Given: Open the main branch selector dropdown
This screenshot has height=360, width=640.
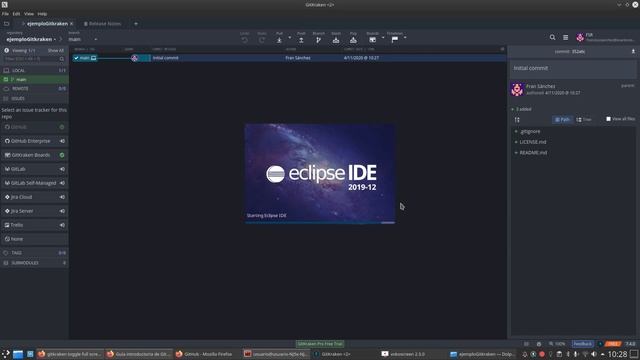Looking at the screenshot, I should coord(83,39).
